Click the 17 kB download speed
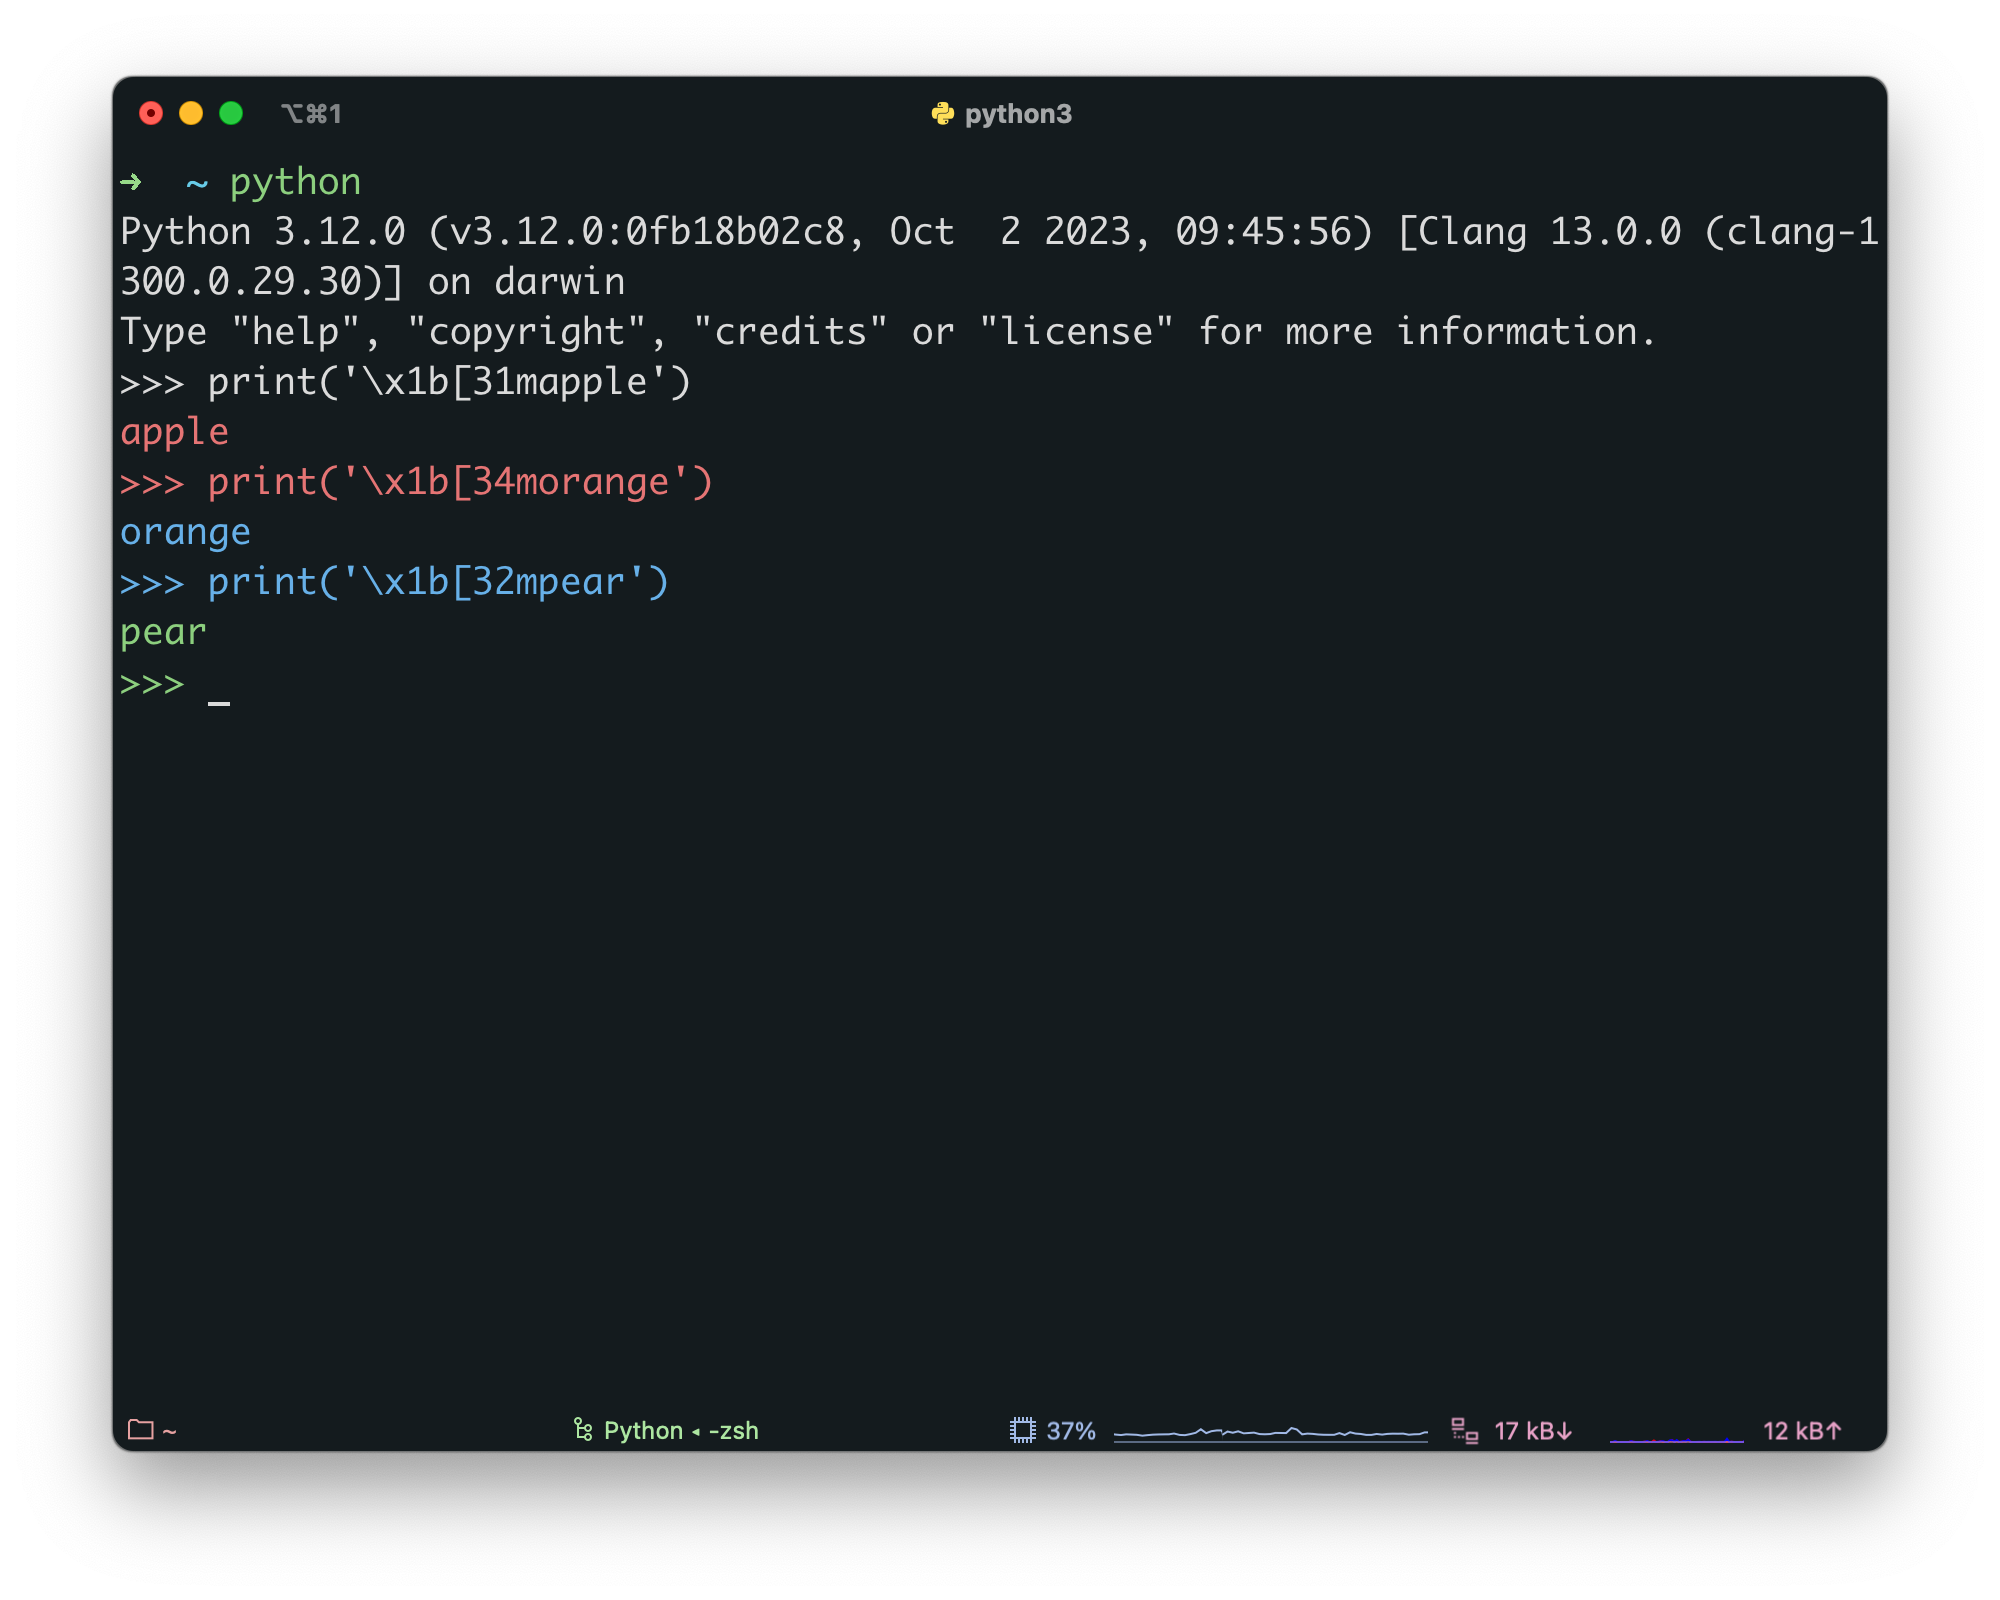 (x=1533, y=1431)
